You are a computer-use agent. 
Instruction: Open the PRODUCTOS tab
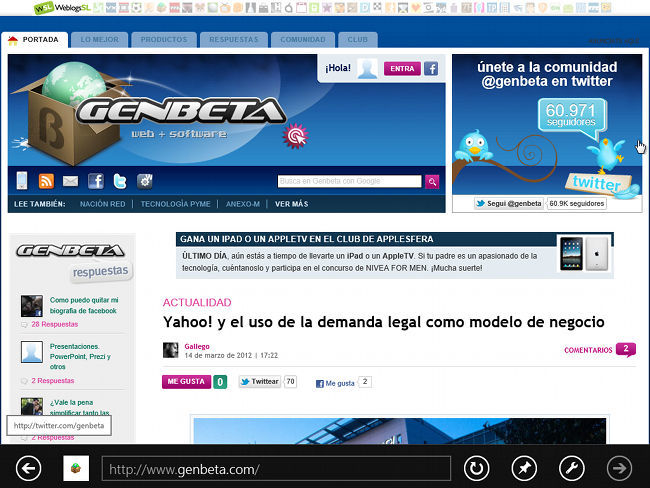164,40
